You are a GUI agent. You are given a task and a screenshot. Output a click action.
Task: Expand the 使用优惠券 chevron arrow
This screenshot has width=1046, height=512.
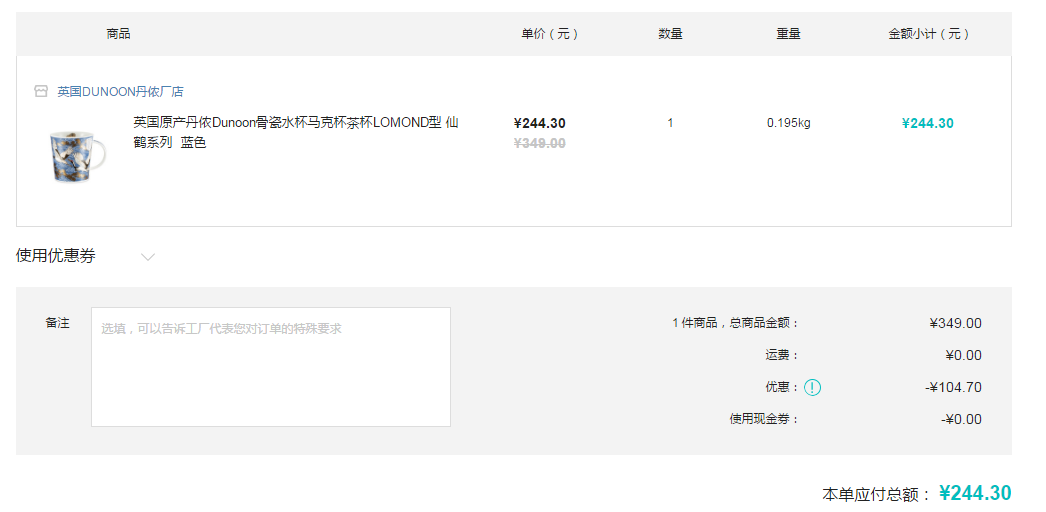pyautogui.click(x=148, y=257)
